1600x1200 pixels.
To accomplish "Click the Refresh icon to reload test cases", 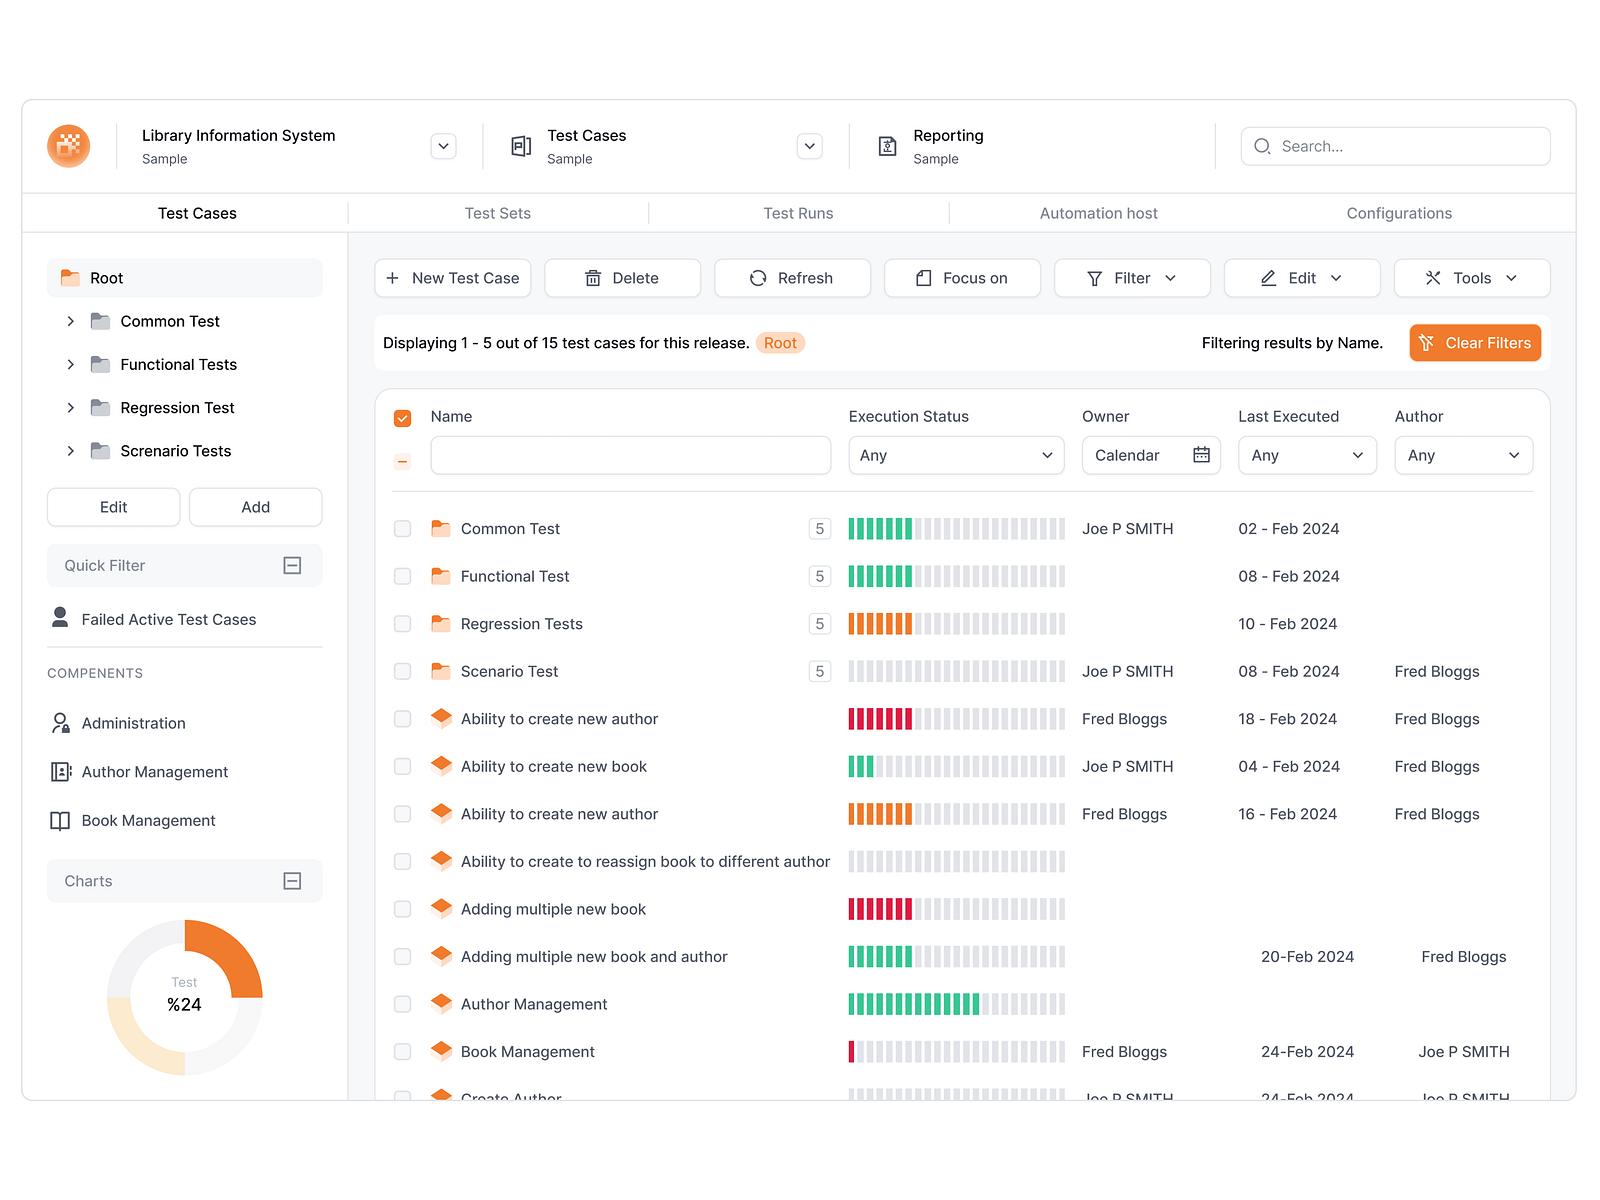I will (758, 278).
